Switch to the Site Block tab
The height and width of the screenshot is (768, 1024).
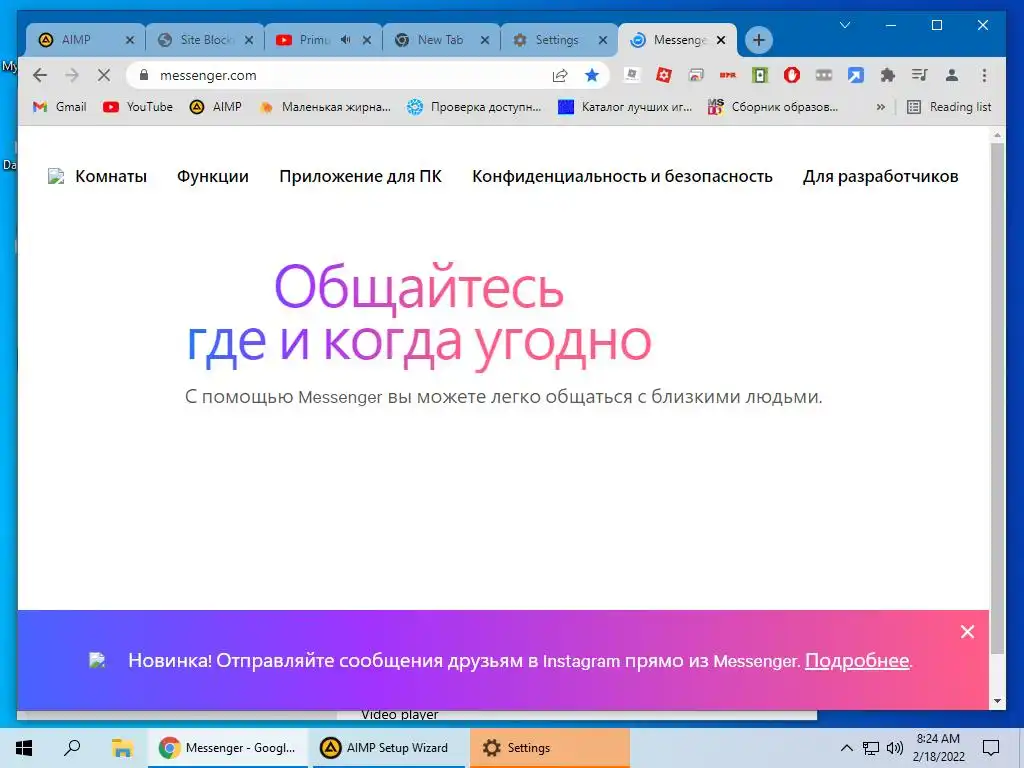click(204, 40)
